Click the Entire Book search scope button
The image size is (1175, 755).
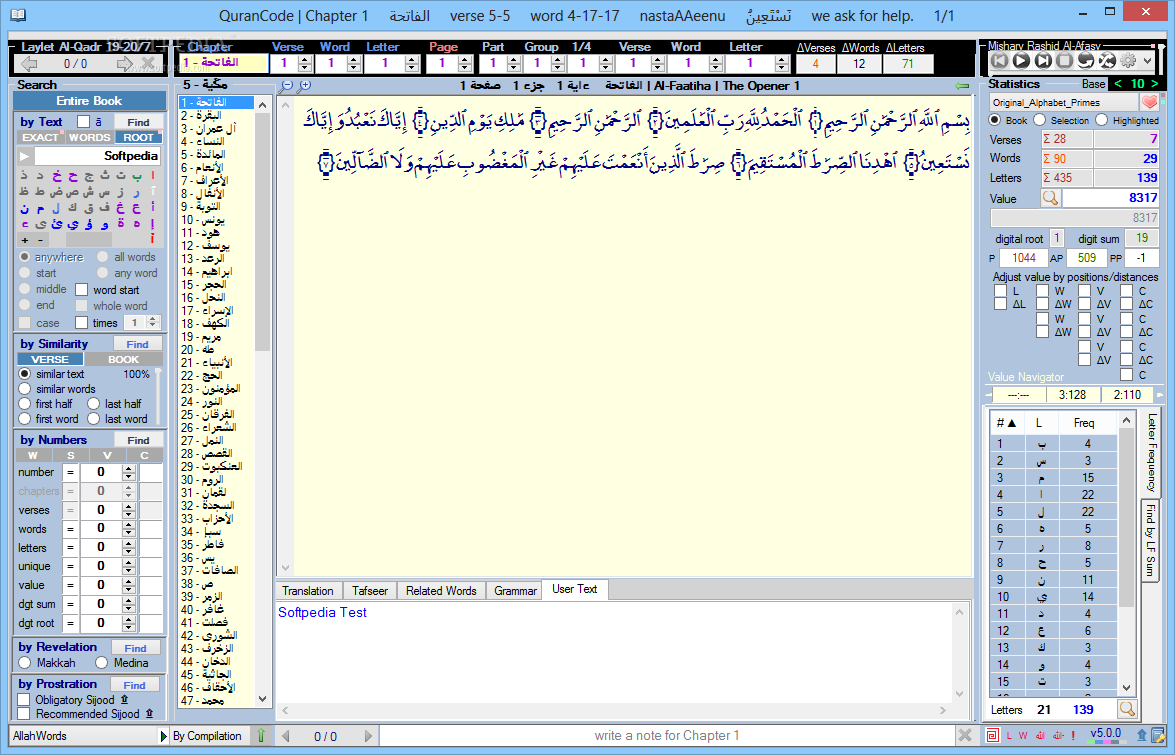89,101
